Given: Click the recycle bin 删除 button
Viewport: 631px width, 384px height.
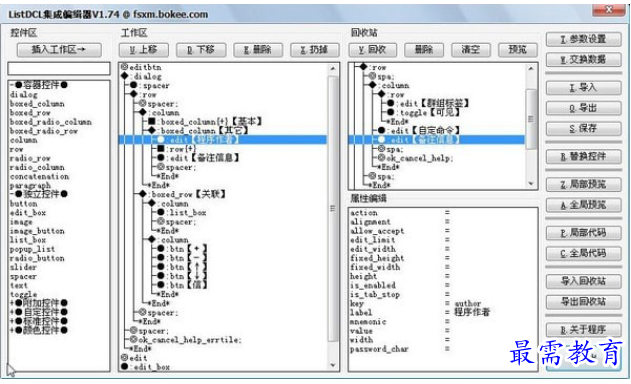Looking at the screenshot, I should tap(424, 50).
